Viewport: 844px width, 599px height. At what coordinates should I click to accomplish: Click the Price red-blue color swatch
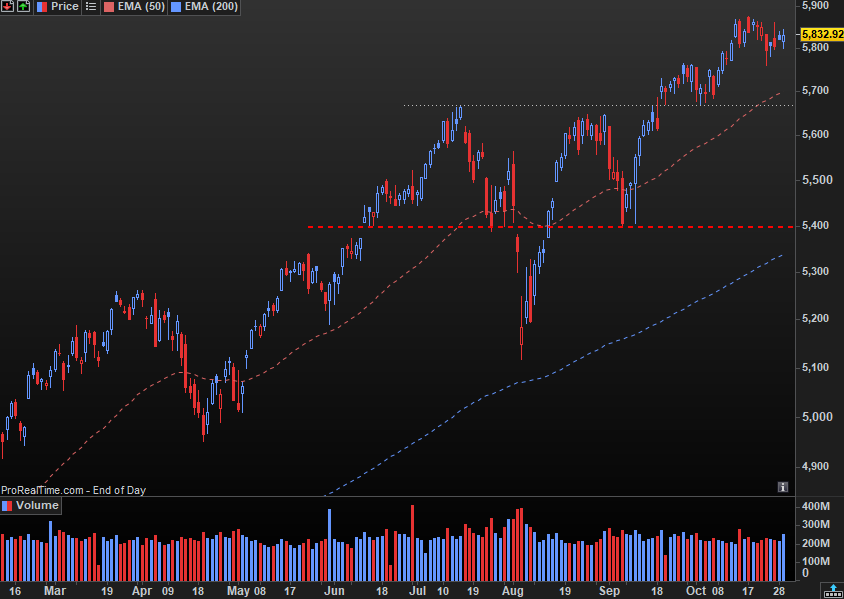click(x=42, y=6)
